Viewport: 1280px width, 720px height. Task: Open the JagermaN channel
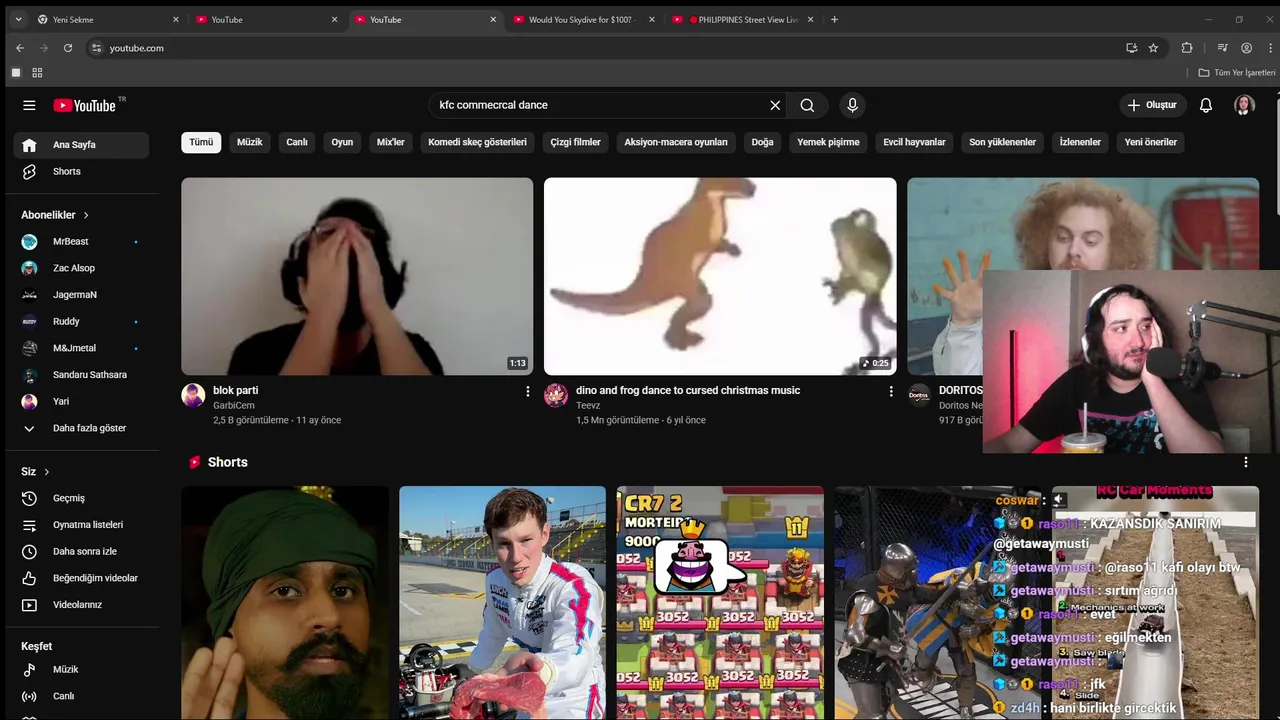pyautogui.click(x=81, y=295)
